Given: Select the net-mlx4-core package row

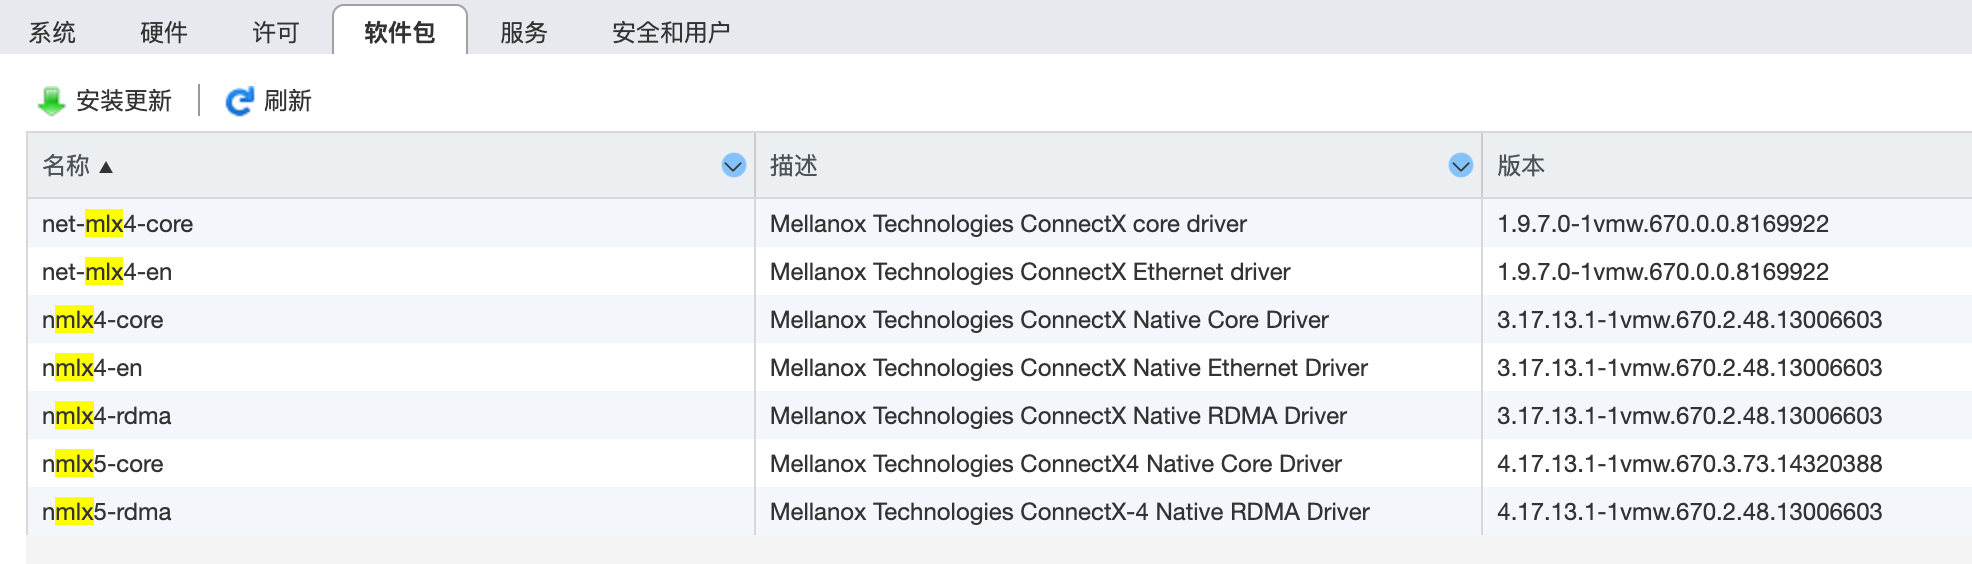Looking at the screenshot, I should (1000, 224).
